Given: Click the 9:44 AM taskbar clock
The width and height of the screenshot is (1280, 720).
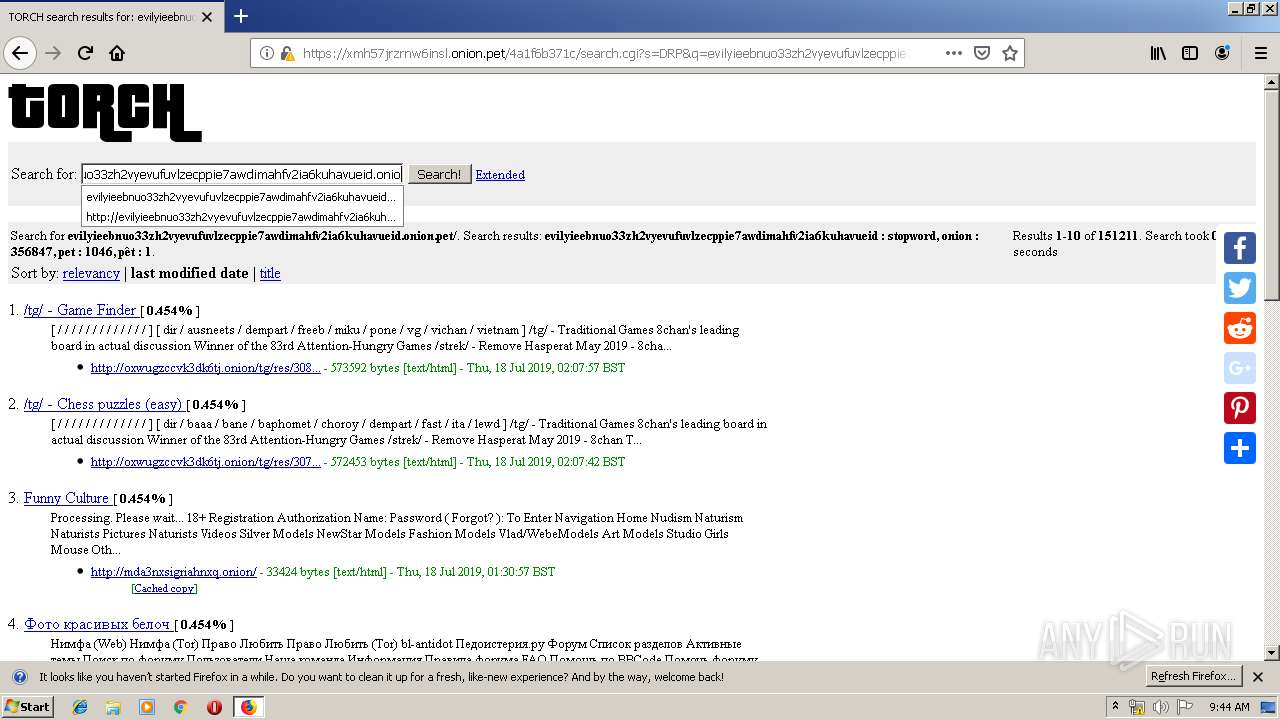Looking at the screenshot, I should 1229,707.
